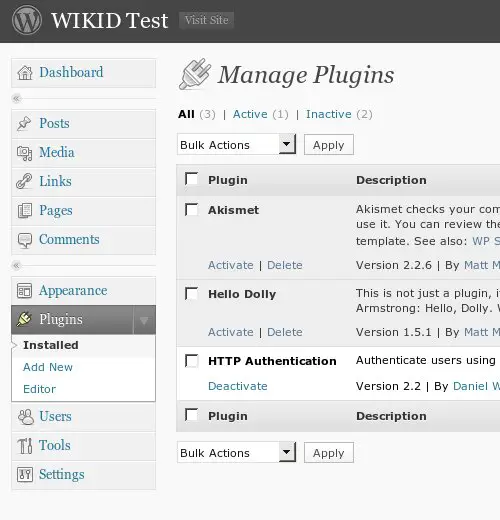Viewport: 500px width, 520px height.
Task: Click the Tools wrench icon
Action: 25,446
